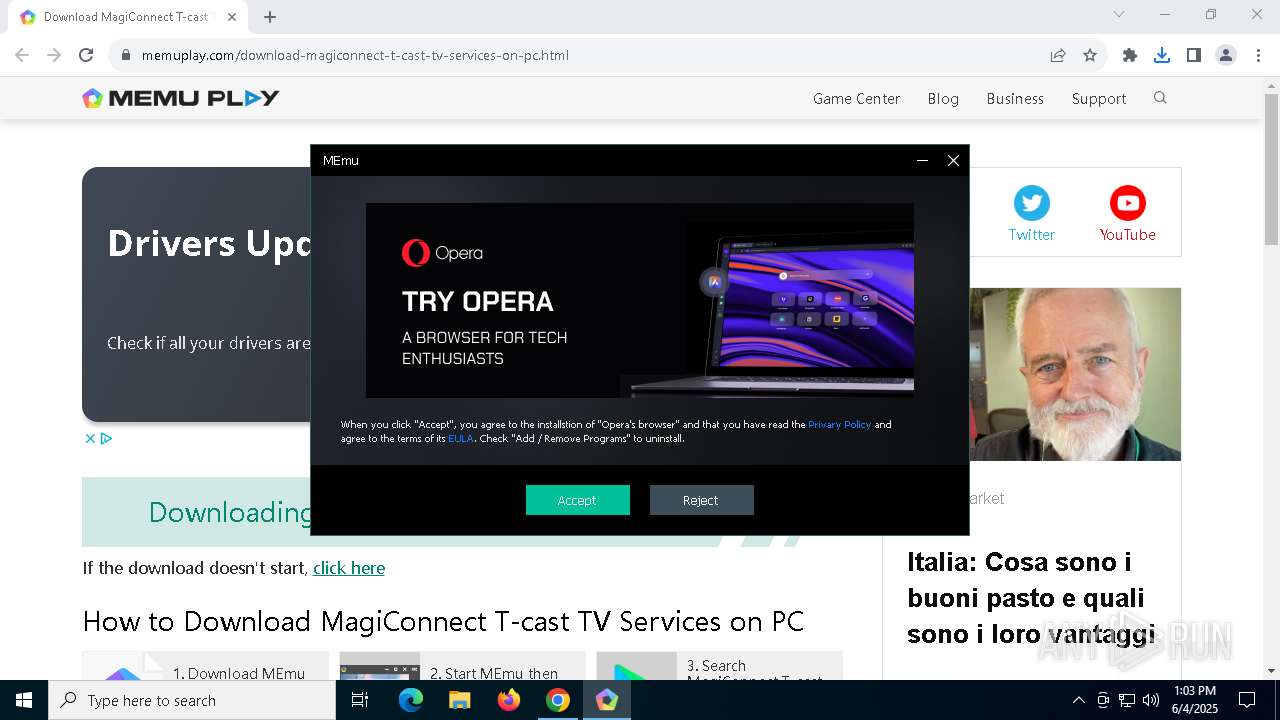Close the MEmu installer dialog

pyautogui.click(x=953, y=160)
